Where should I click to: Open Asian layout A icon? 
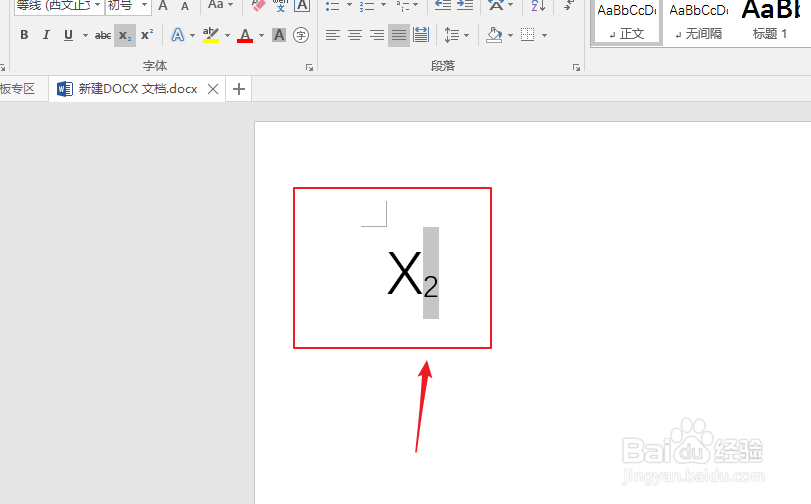coord(495,5)
